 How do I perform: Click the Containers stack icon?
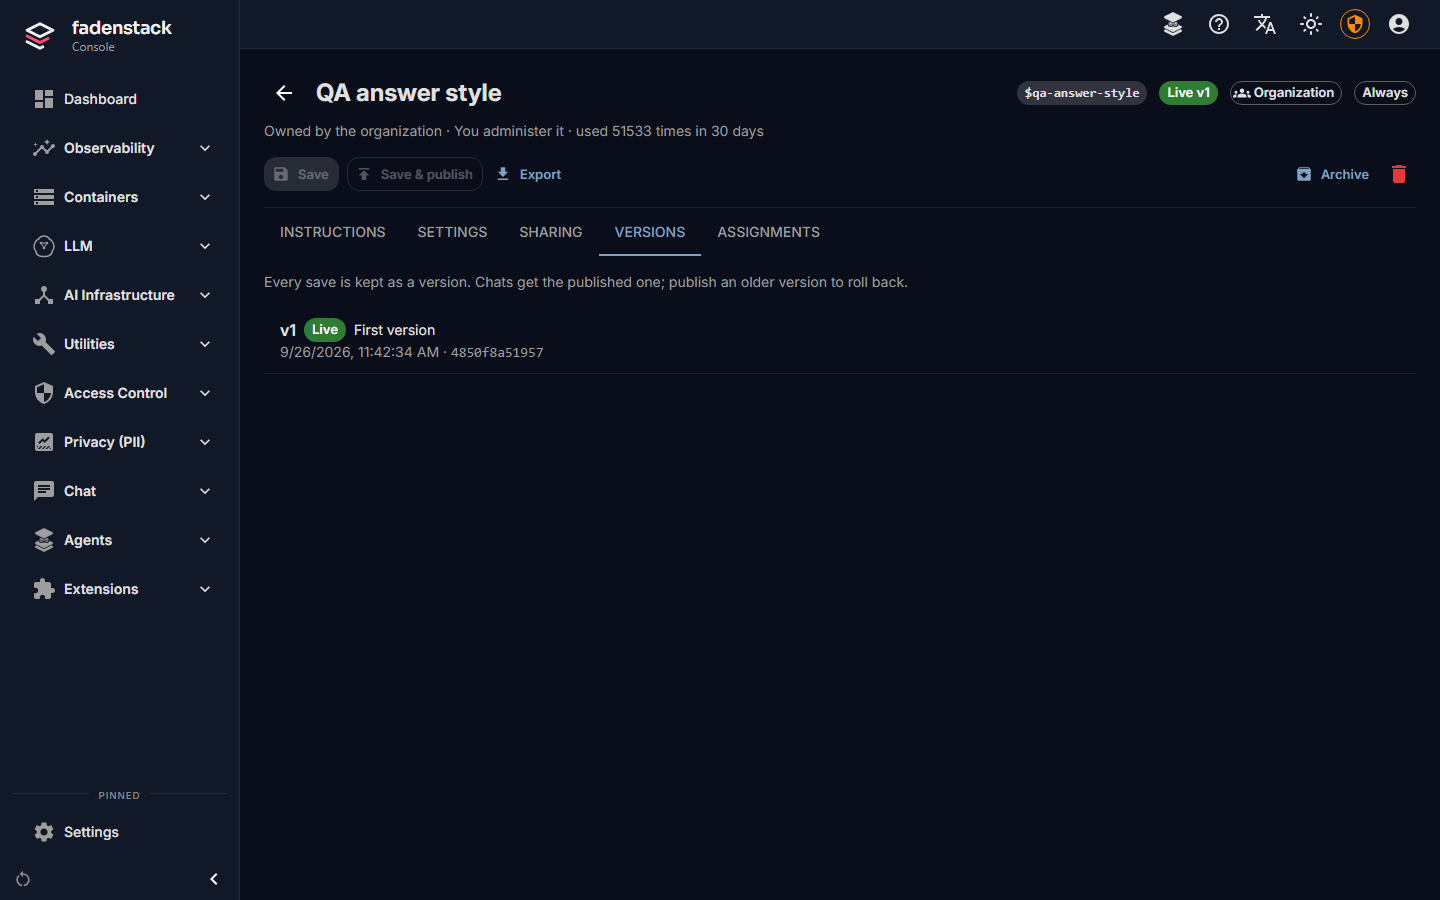coord(44,197)
